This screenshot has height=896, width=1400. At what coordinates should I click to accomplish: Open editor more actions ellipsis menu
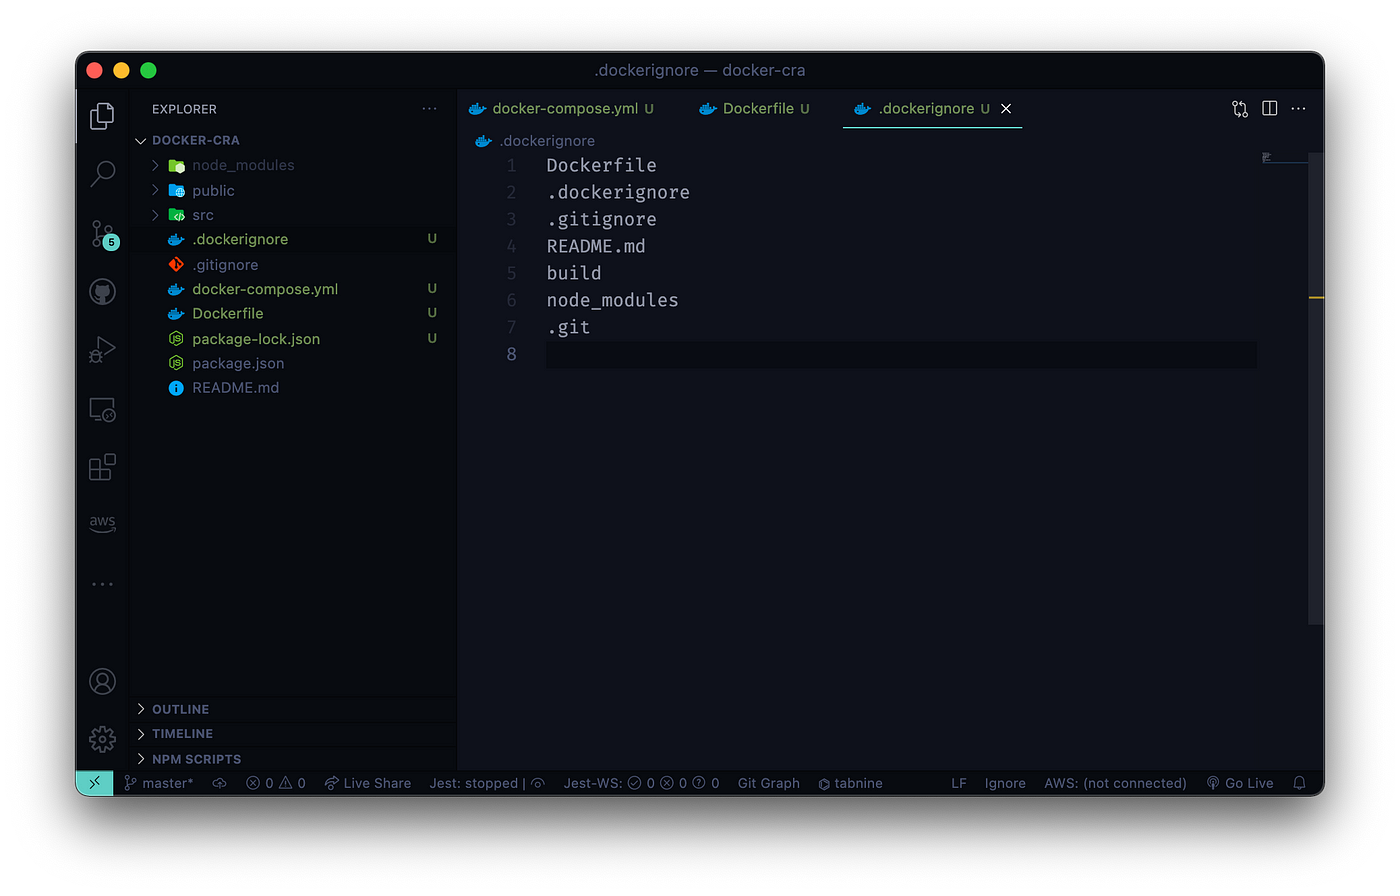click(1298, 109)
